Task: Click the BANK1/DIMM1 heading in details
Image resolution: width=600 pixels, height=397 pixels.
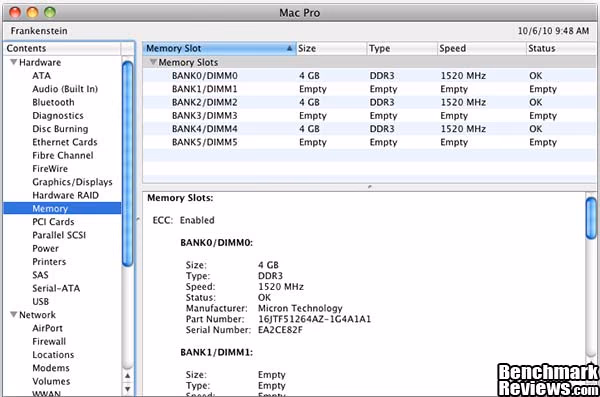Action: pyautogui.click(x=217, y=352)
